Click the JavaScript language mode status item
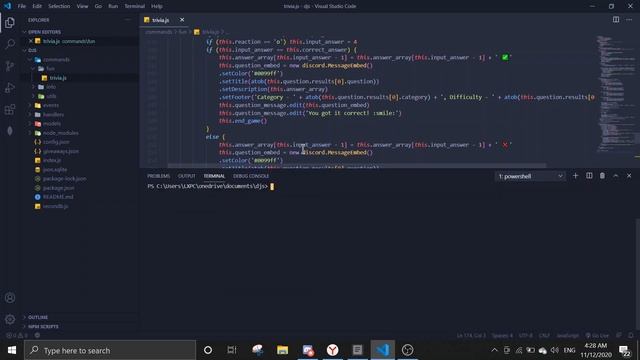The image size is (640, 360). click(x=568, y=335)
